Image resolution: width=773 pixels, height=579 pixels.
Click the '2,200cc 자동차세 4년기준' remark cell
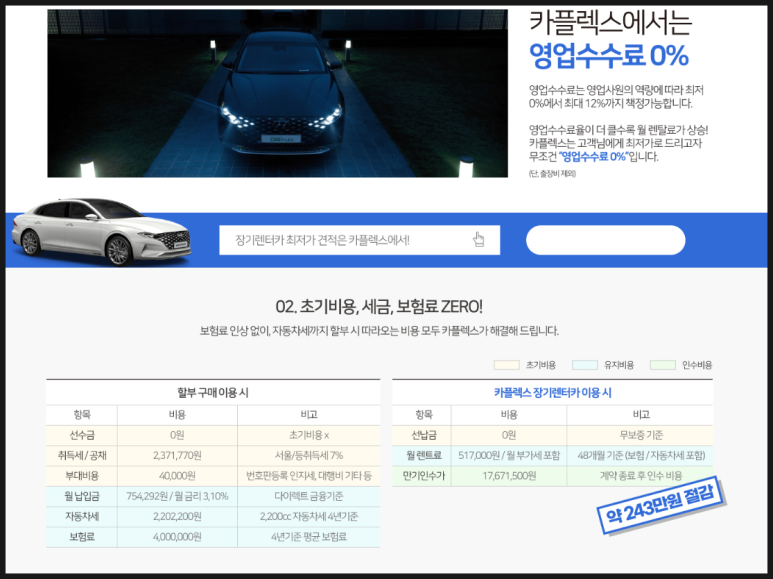pyautogui.click(x=309, y=516)
